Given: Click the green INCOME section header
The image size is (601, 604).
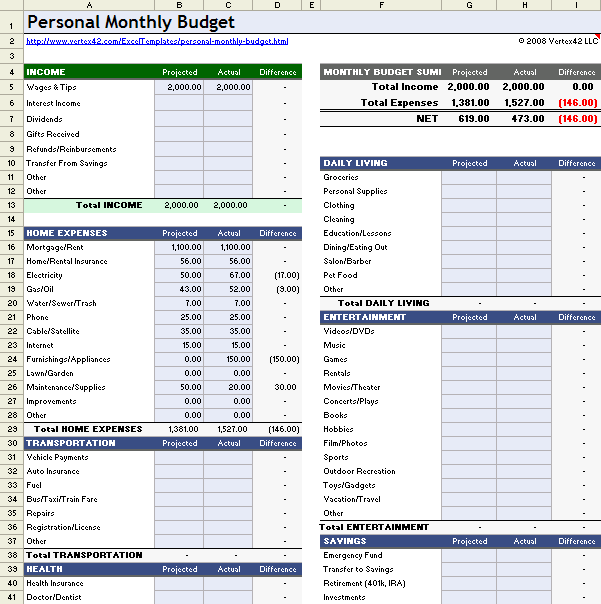Looking at the screenshot, I should coord(88,72).
